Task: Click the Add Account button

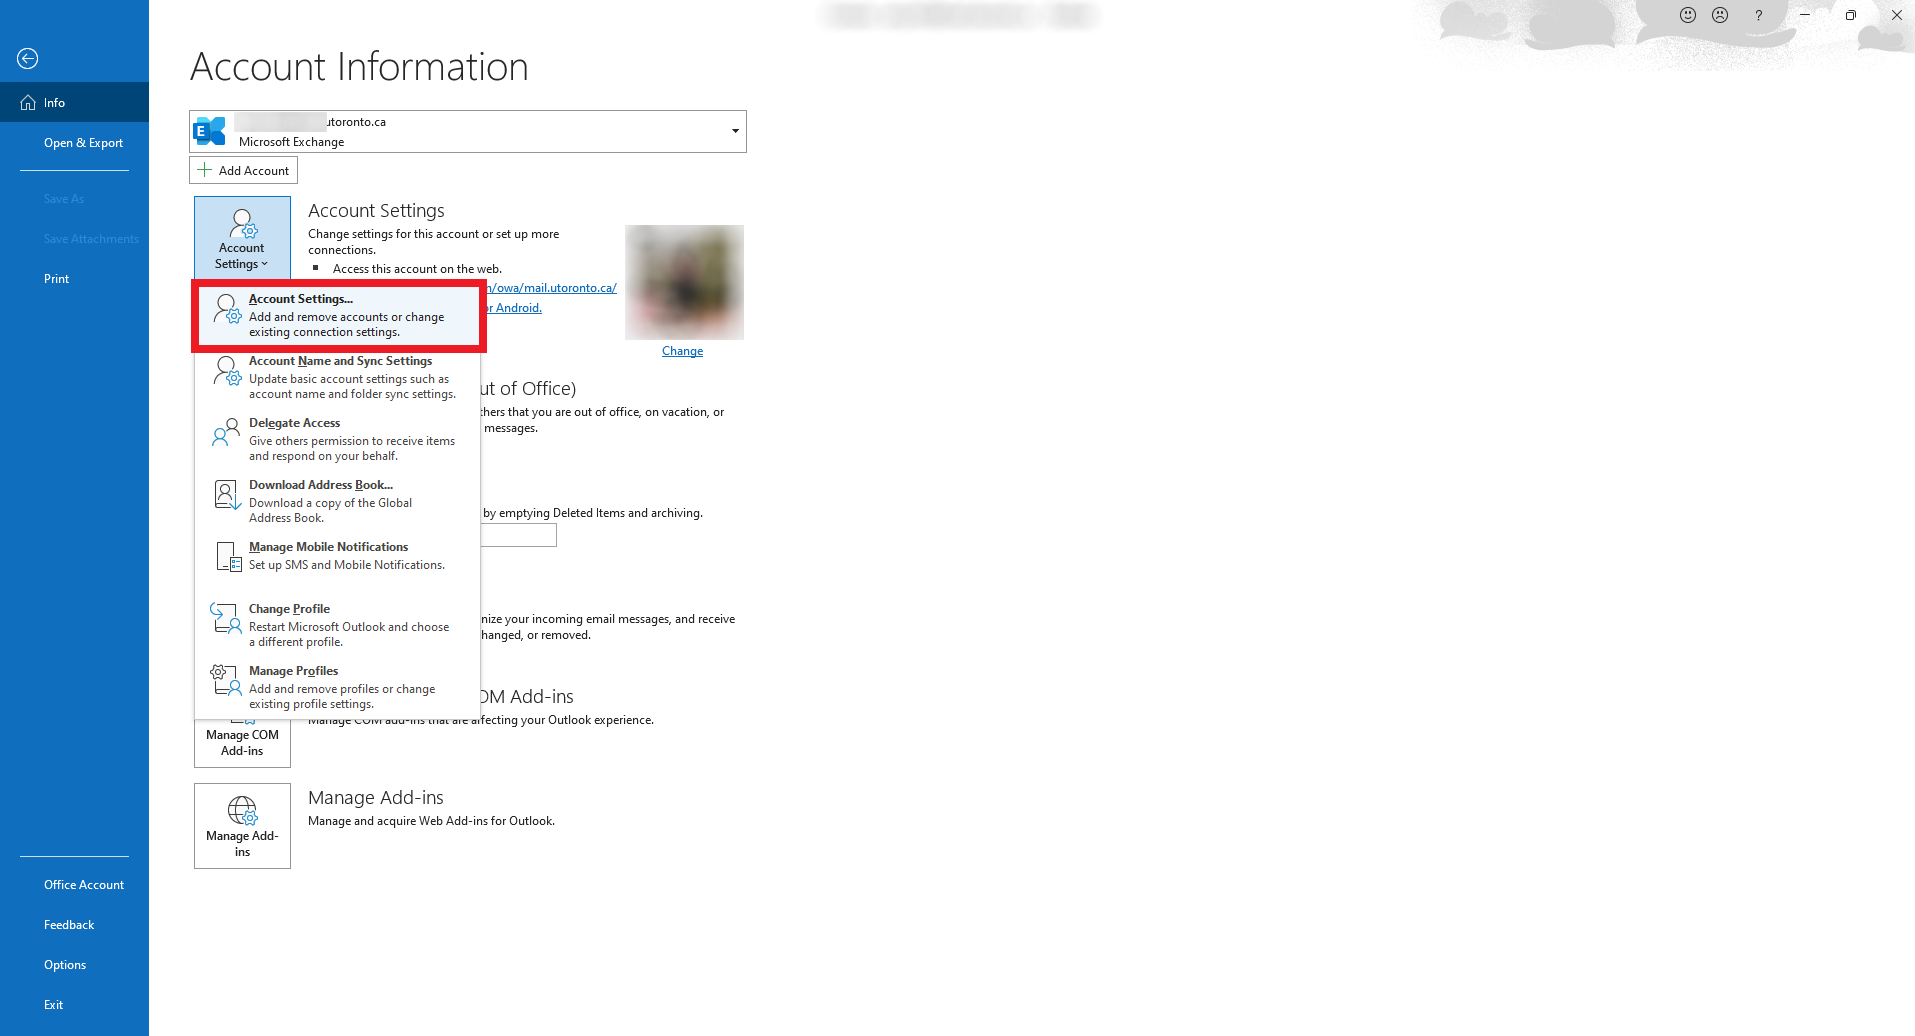Action: (243, 170)
